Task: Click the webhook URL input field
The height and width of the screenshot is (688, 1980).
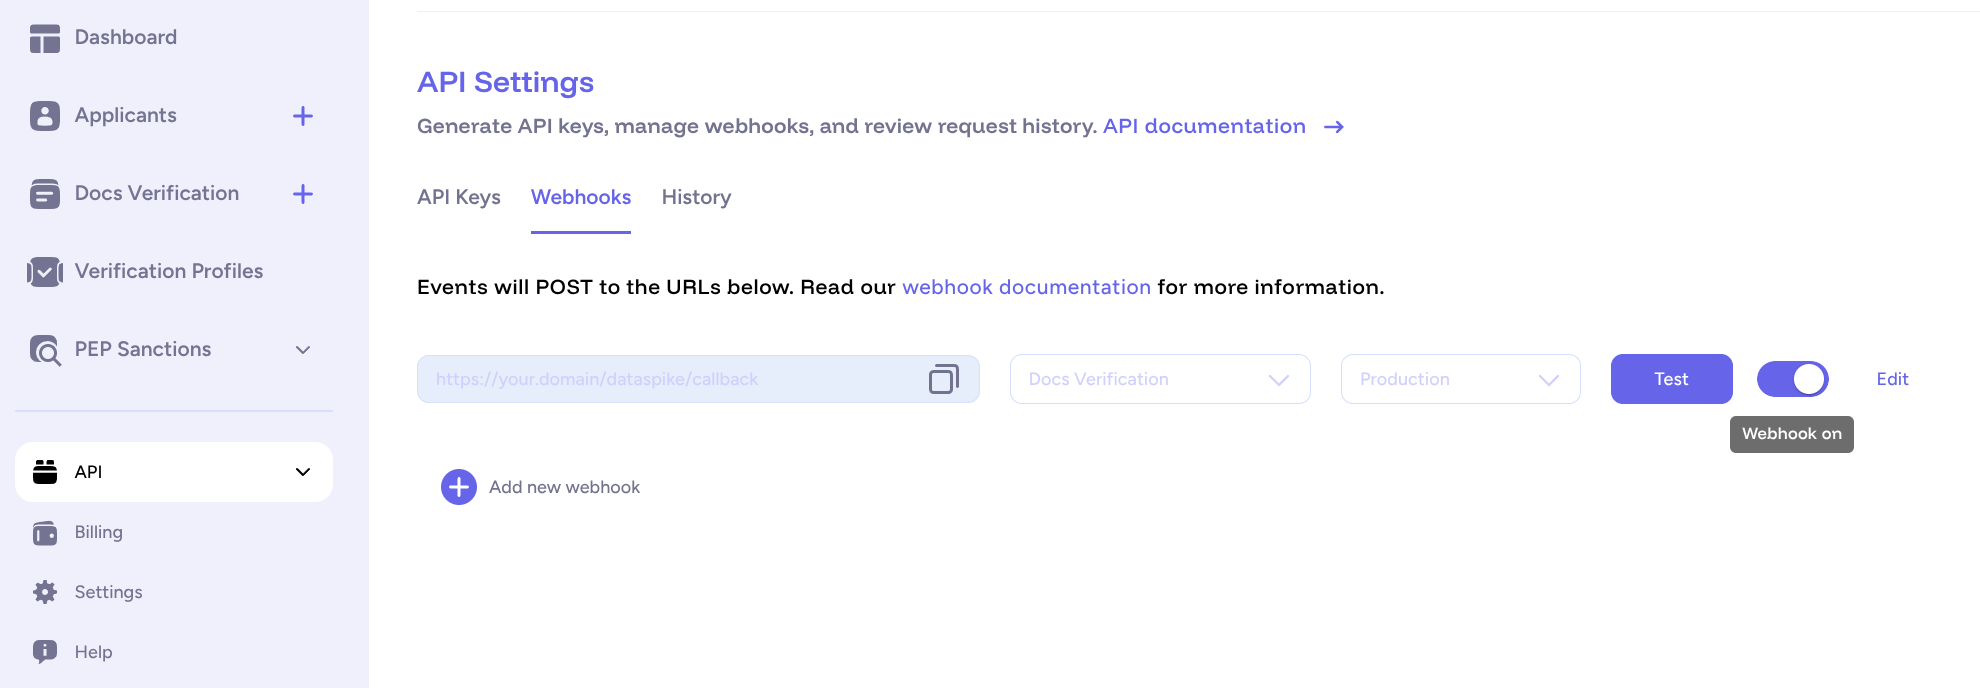Action: 698,379
